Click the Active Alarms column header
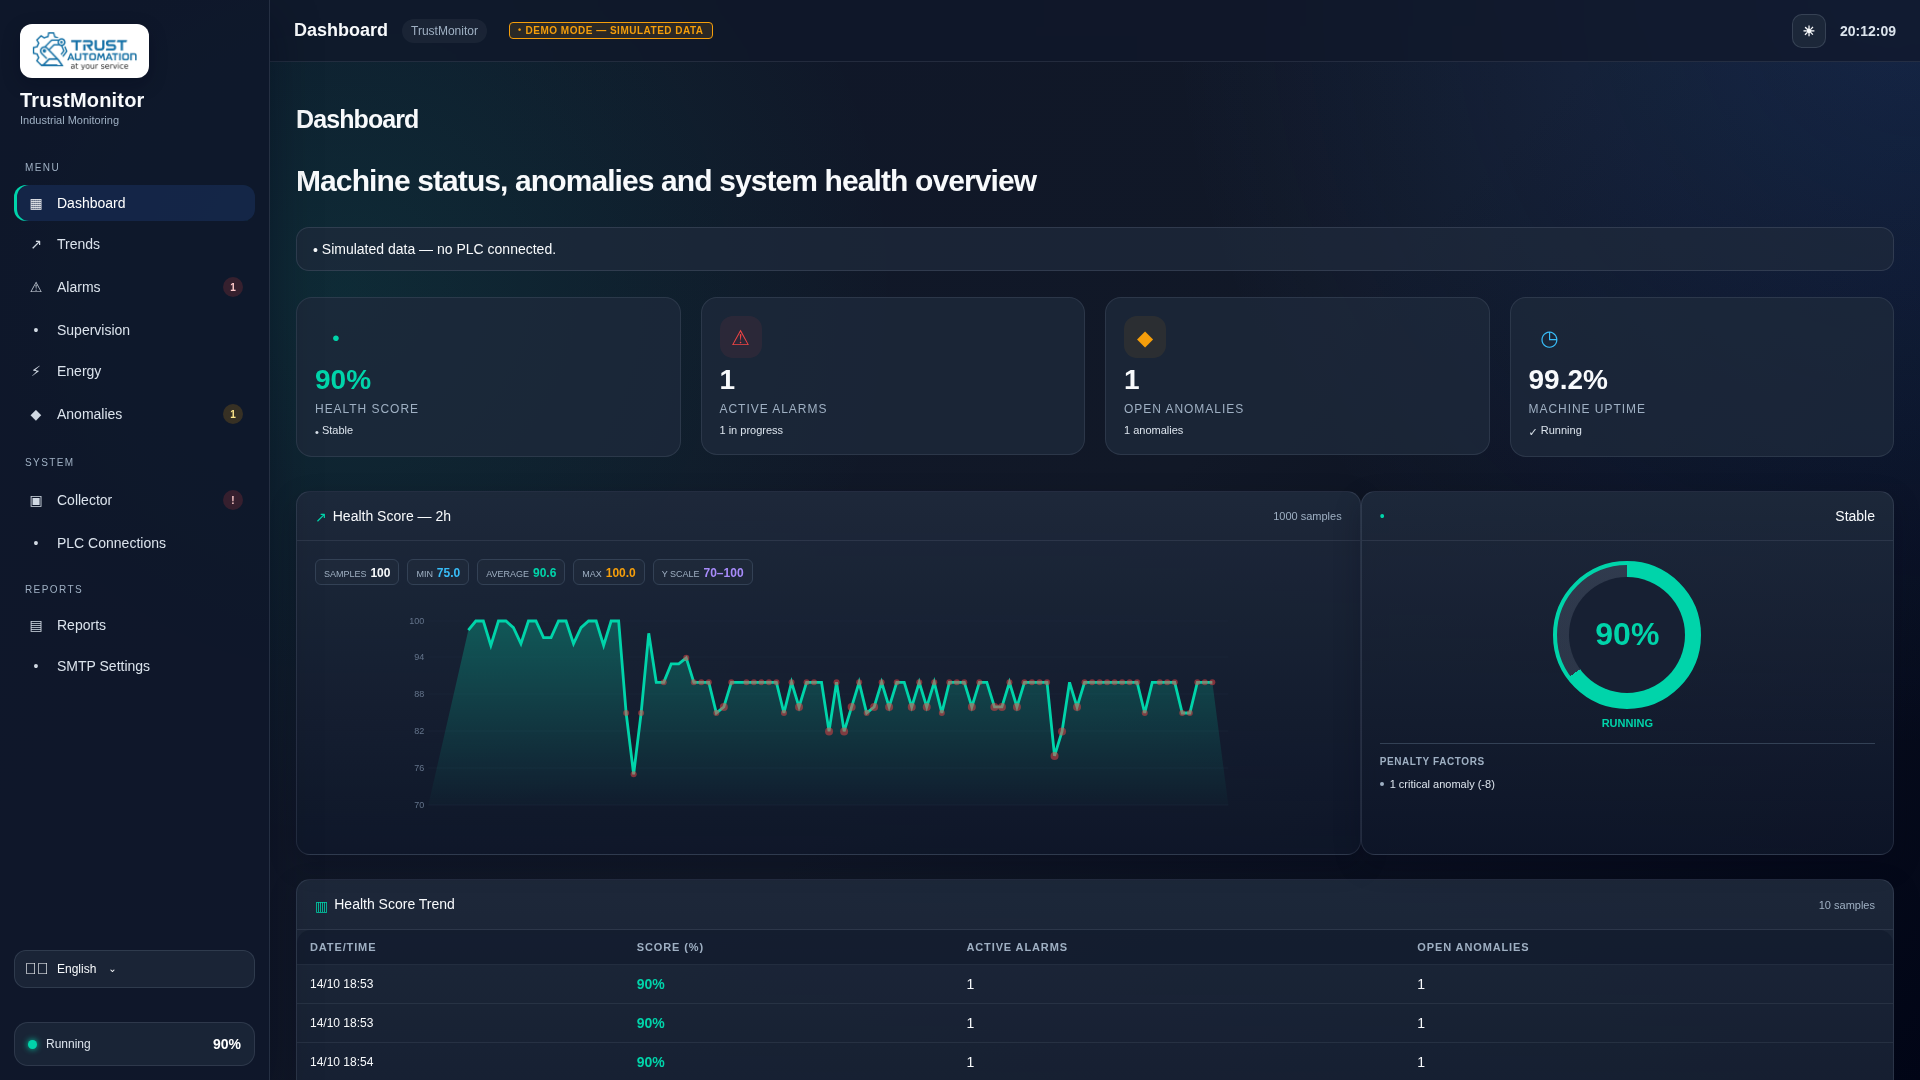1920x1080 pixels. 1017,947
